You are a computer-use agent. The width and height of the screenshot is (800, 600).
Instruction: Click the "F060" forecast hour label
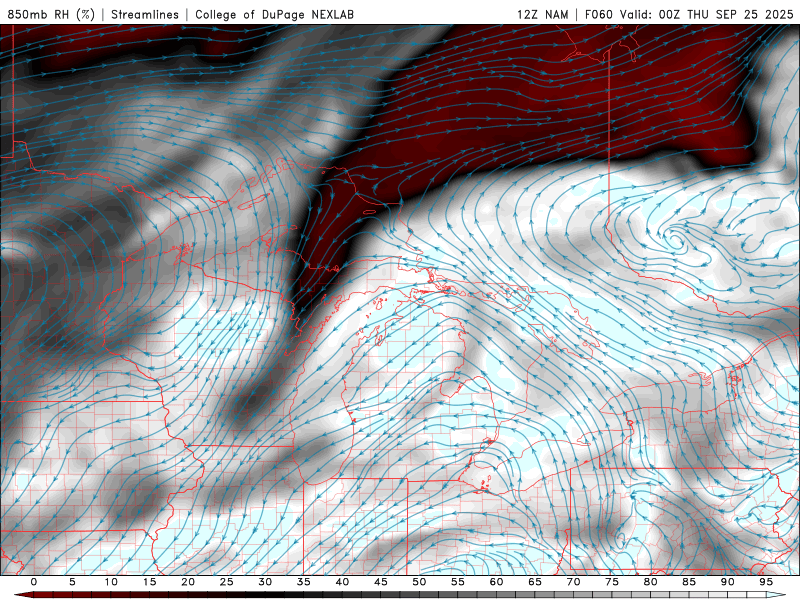(598, 14)
